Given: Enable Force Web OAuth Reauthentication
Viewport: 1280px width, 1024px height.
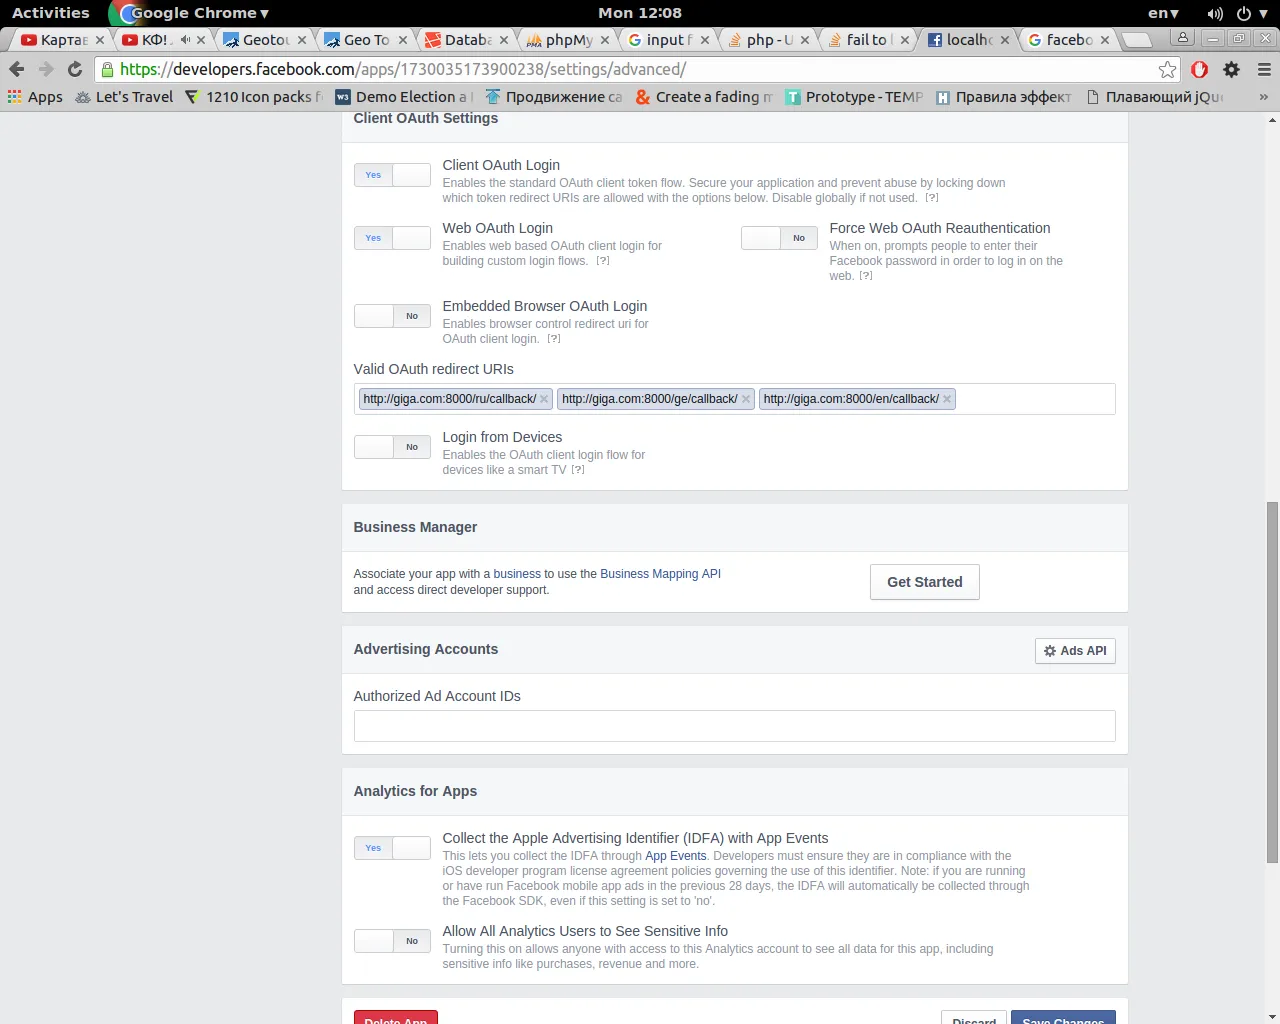Looking at the screenshot, I should [x=779, y=238].
